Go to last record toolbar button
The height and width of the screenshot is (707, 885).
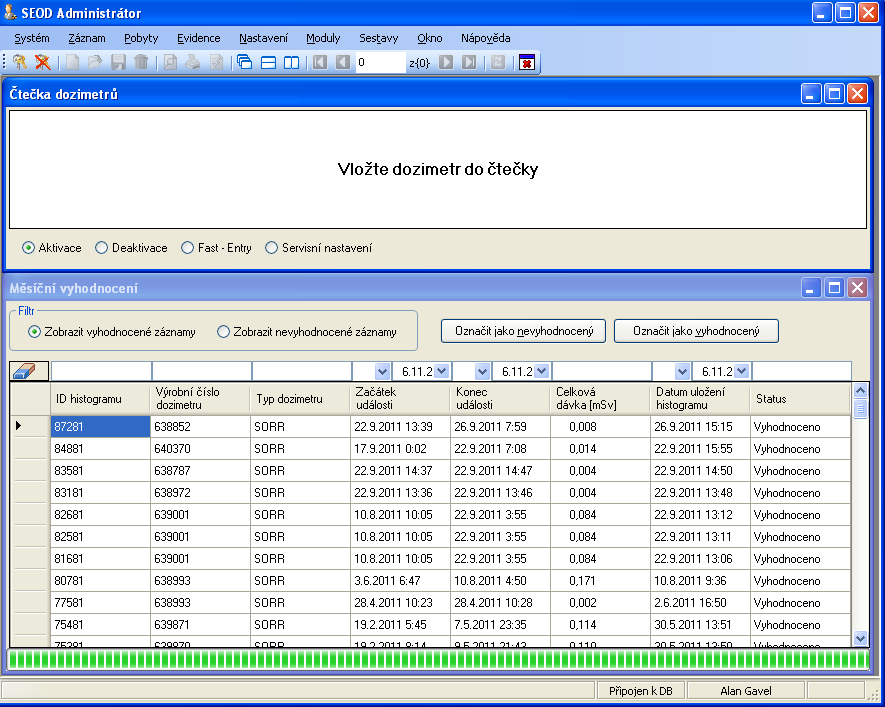[x=469, y=62]
